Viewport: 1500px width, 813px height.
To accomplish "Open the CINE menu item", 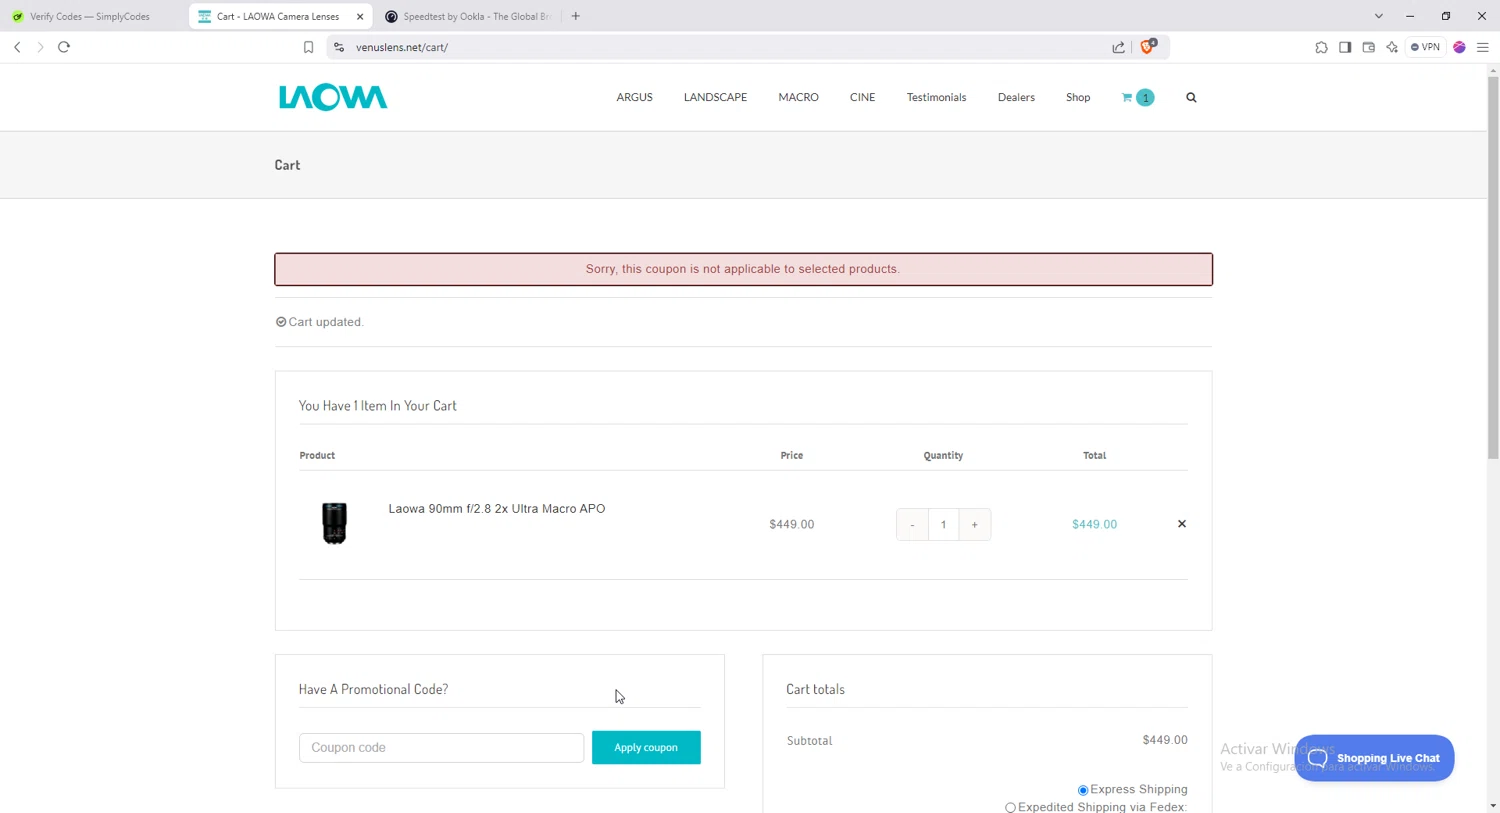I will 862,97.
